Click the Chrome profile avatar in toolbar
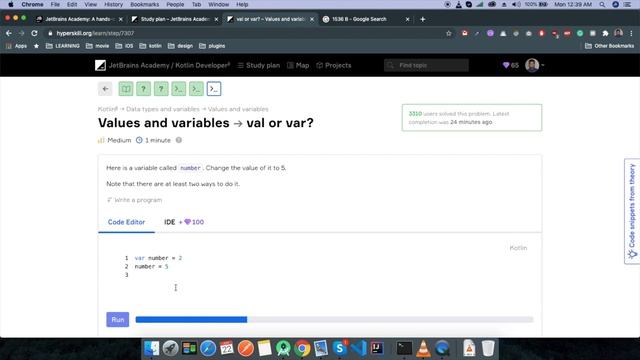 (x=618, y=33)
